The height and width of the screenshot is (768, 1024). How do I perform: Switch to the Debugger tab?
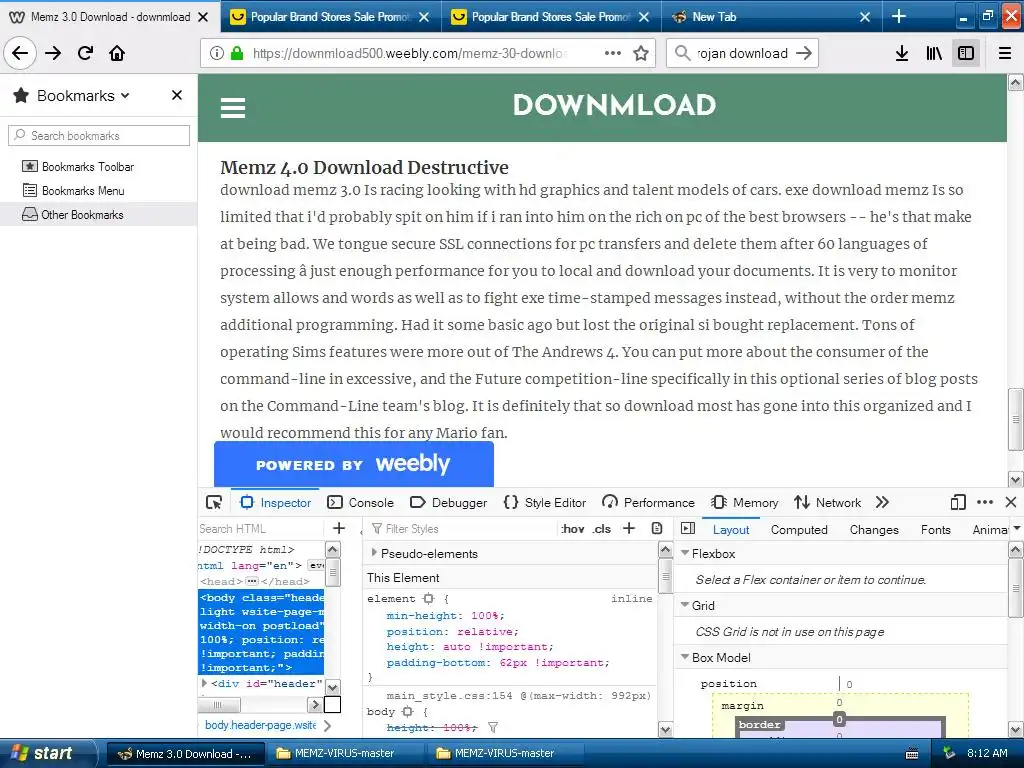tap(449, 502)
